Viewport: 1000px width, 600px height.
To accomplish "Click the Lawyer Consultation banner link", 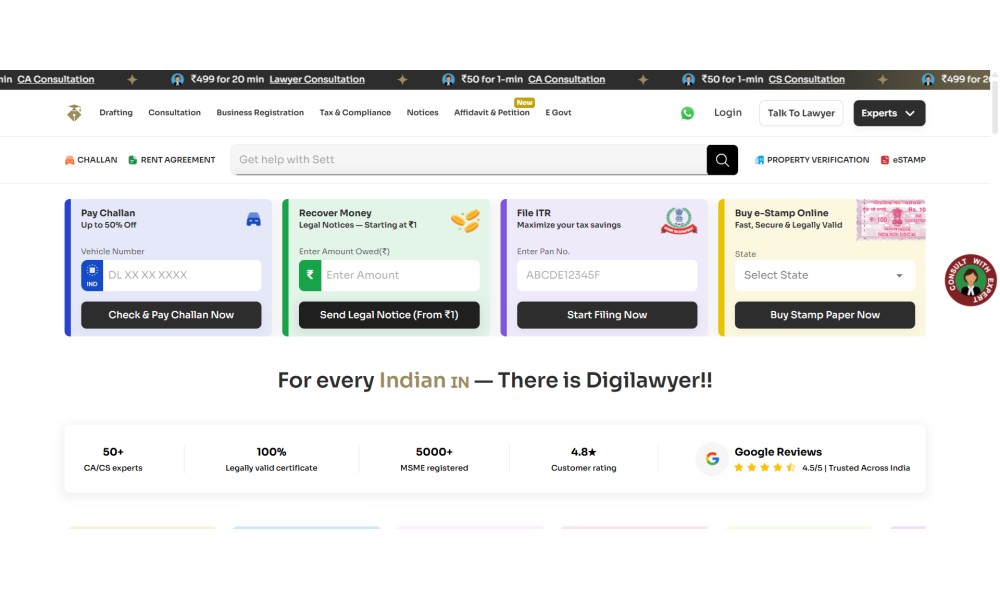I will click(x=317, y=80).
